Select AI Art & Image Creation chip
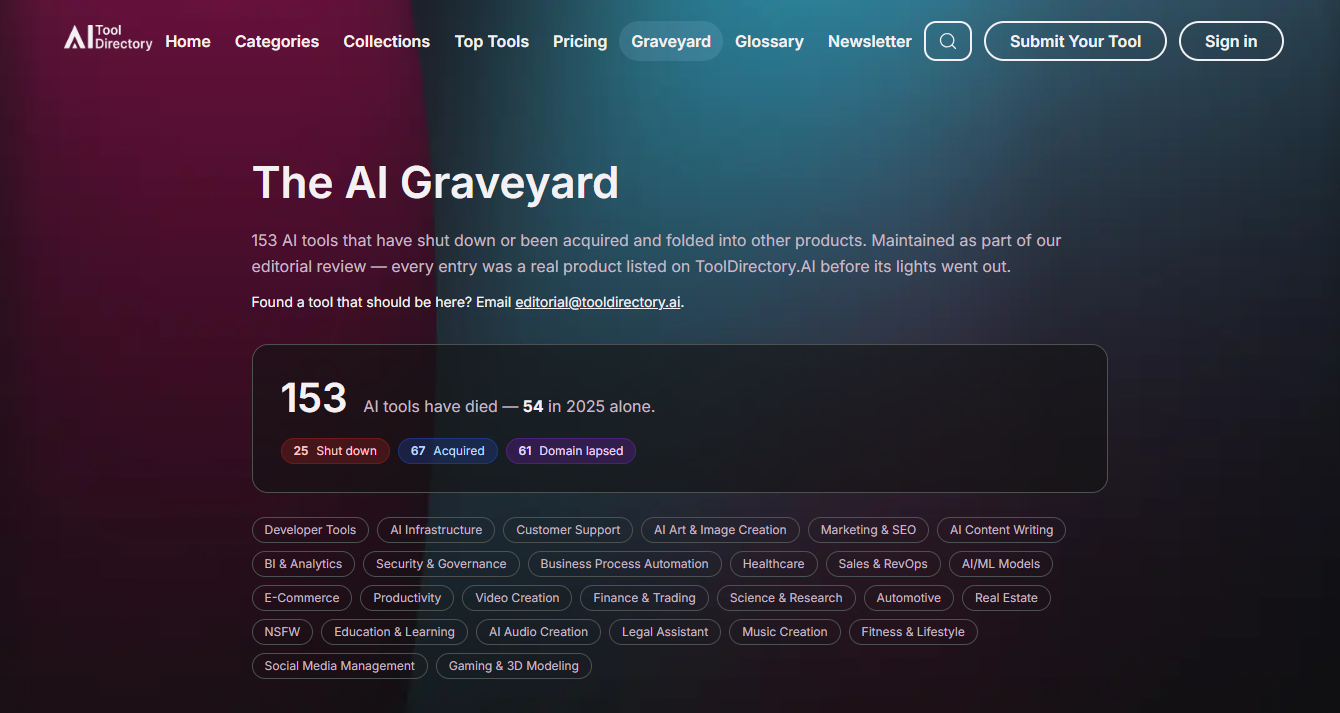The image size is (1340, 713). click(720, 530)
